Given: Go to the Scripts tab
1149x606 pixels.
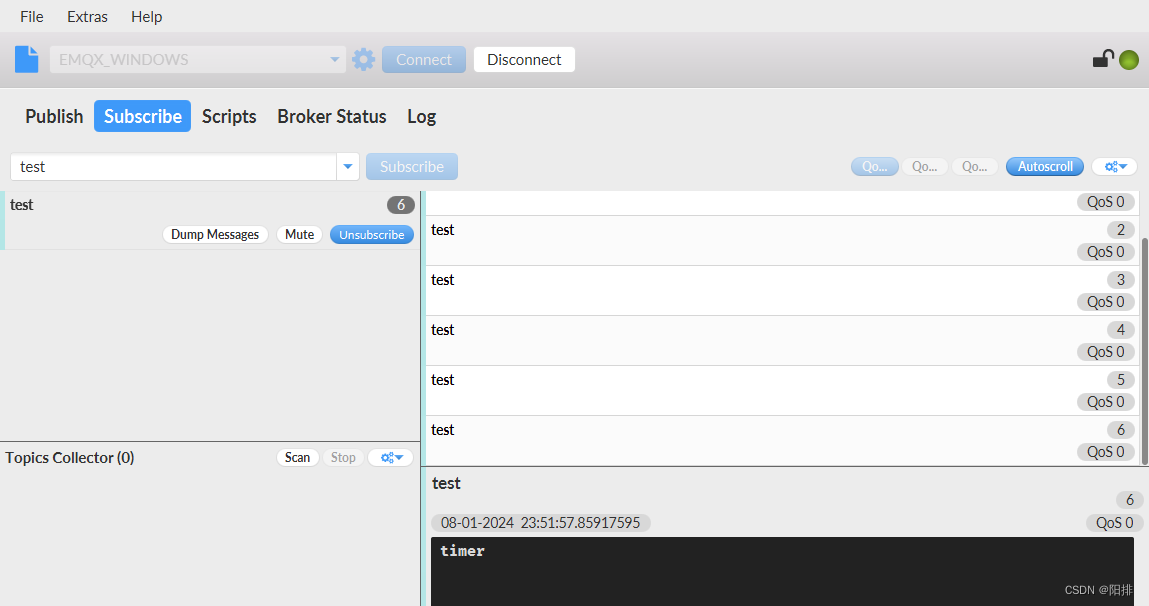Looking at the screenshot, I should (229, 117).
